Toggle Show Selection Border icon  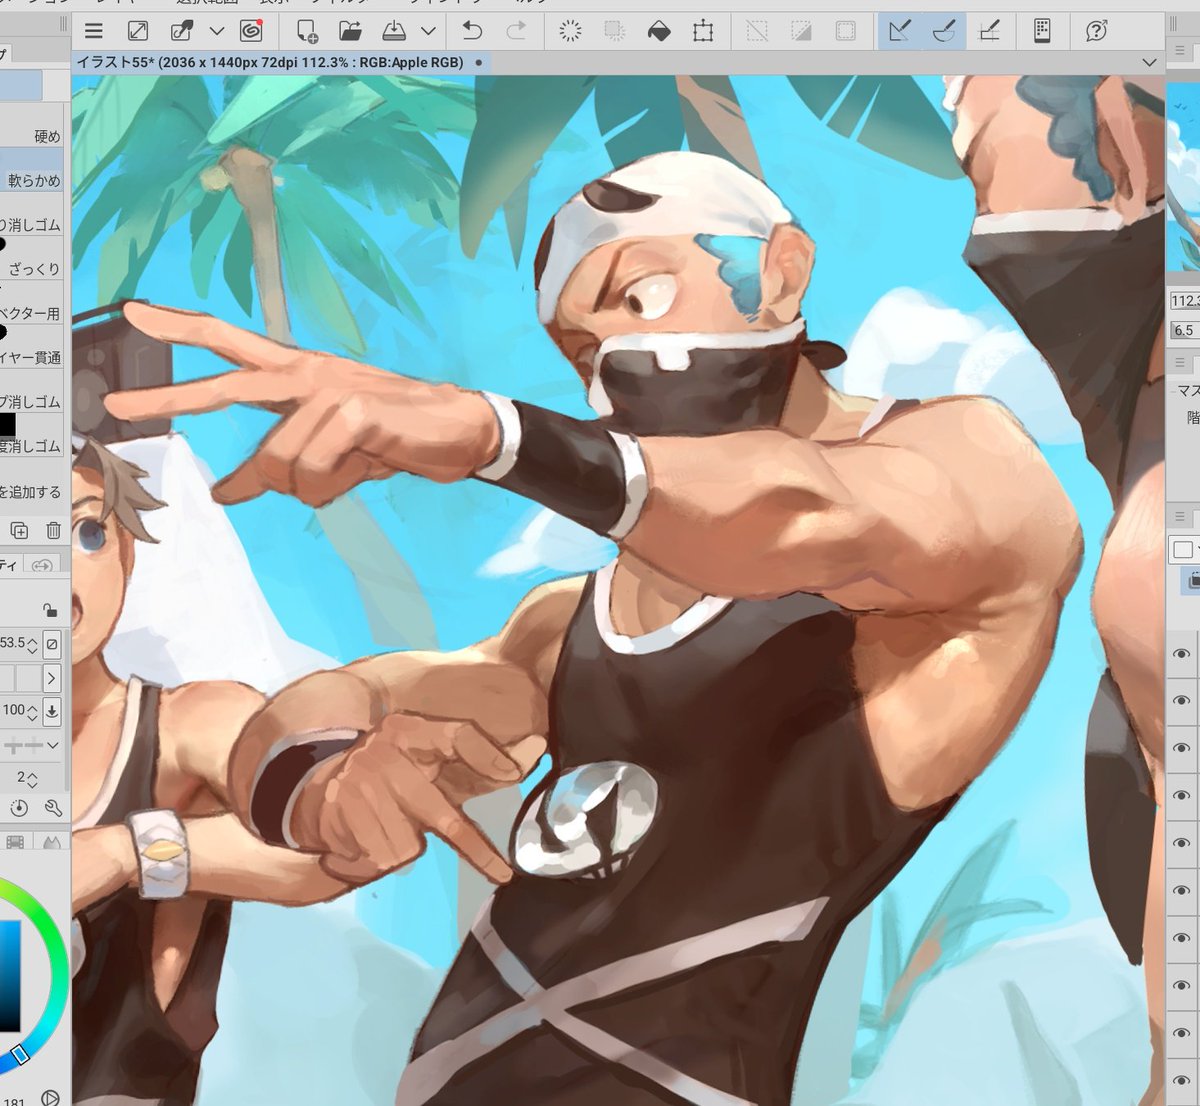pos(846,31)
